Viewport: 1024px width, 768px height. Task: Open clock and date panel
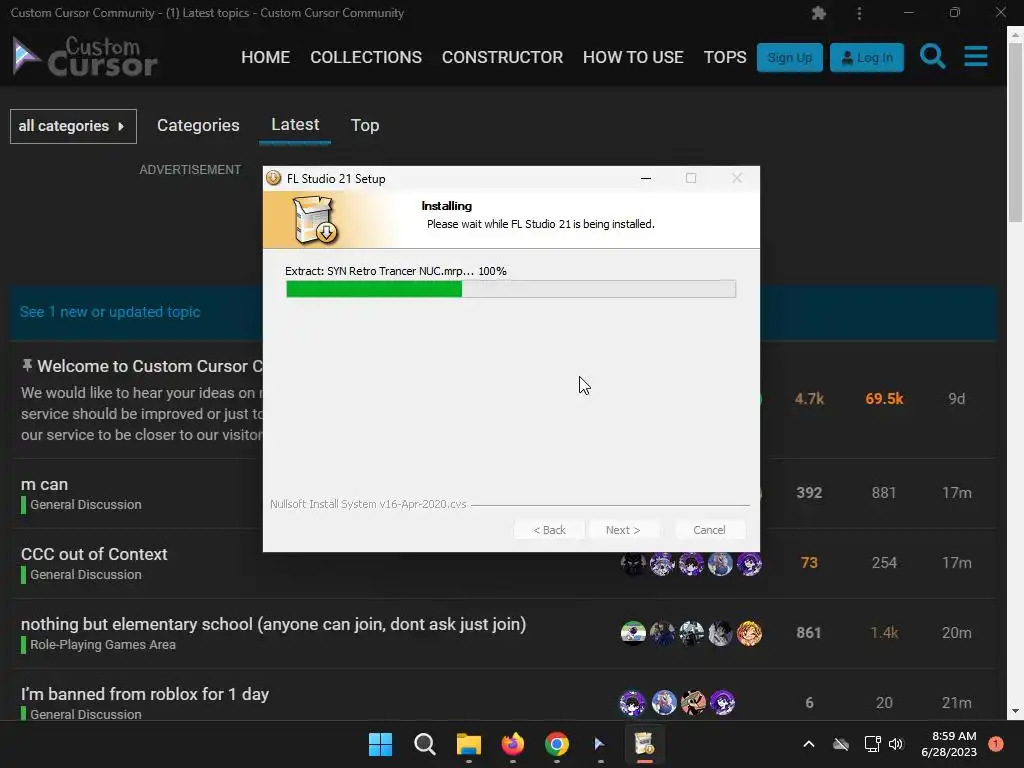pos(949,744)
